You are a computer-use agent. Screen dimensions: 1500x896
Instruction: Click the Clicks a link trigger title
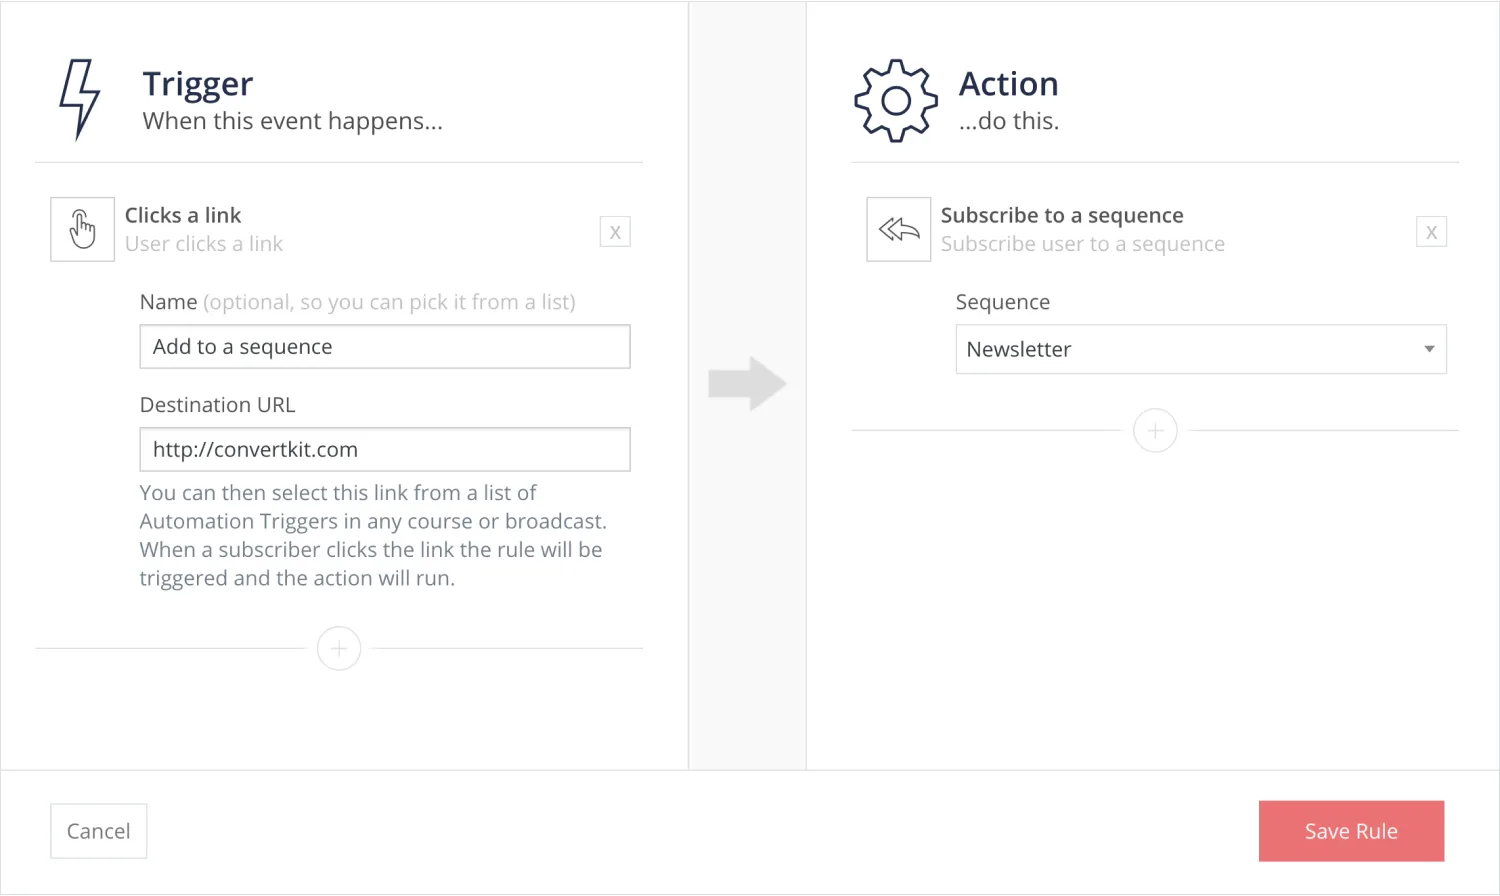pyautogui.click(x=183, y=215)
